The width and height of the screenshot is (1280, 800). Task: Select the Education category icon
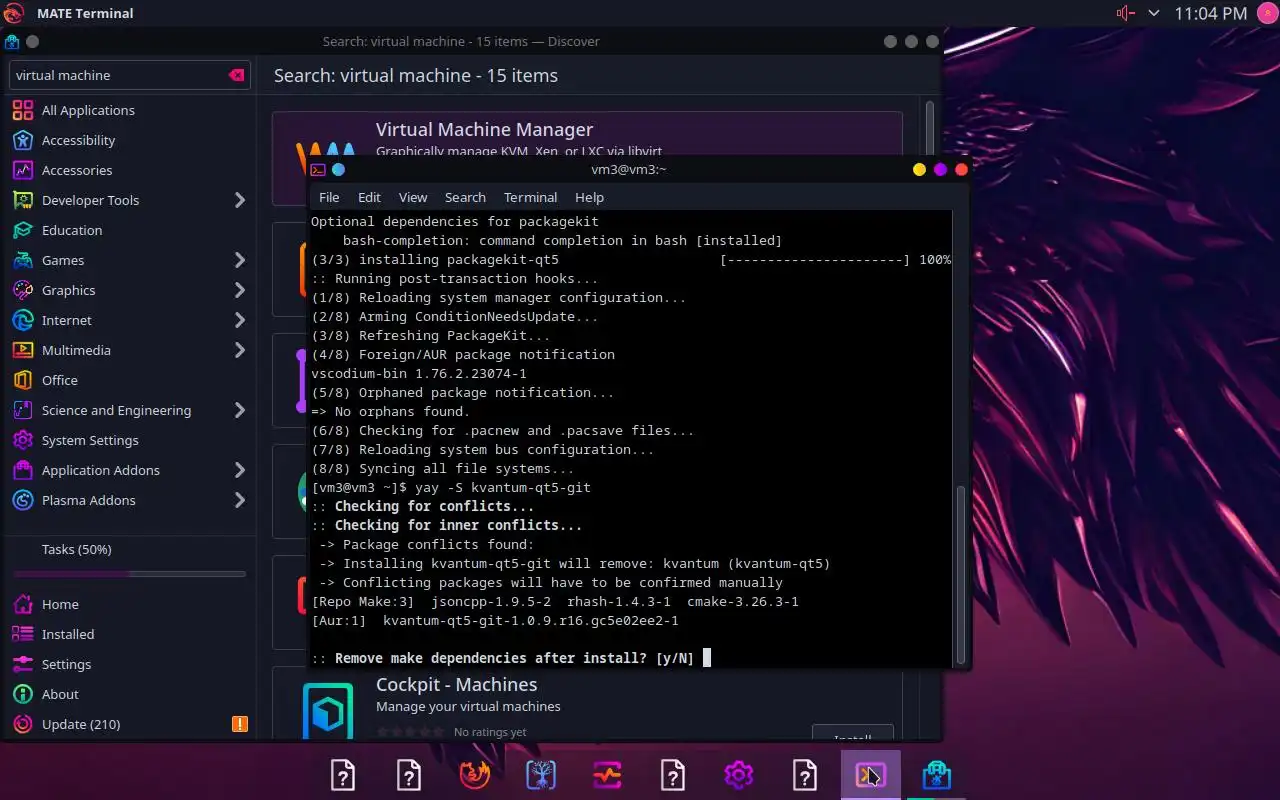(x=24, y=230)
